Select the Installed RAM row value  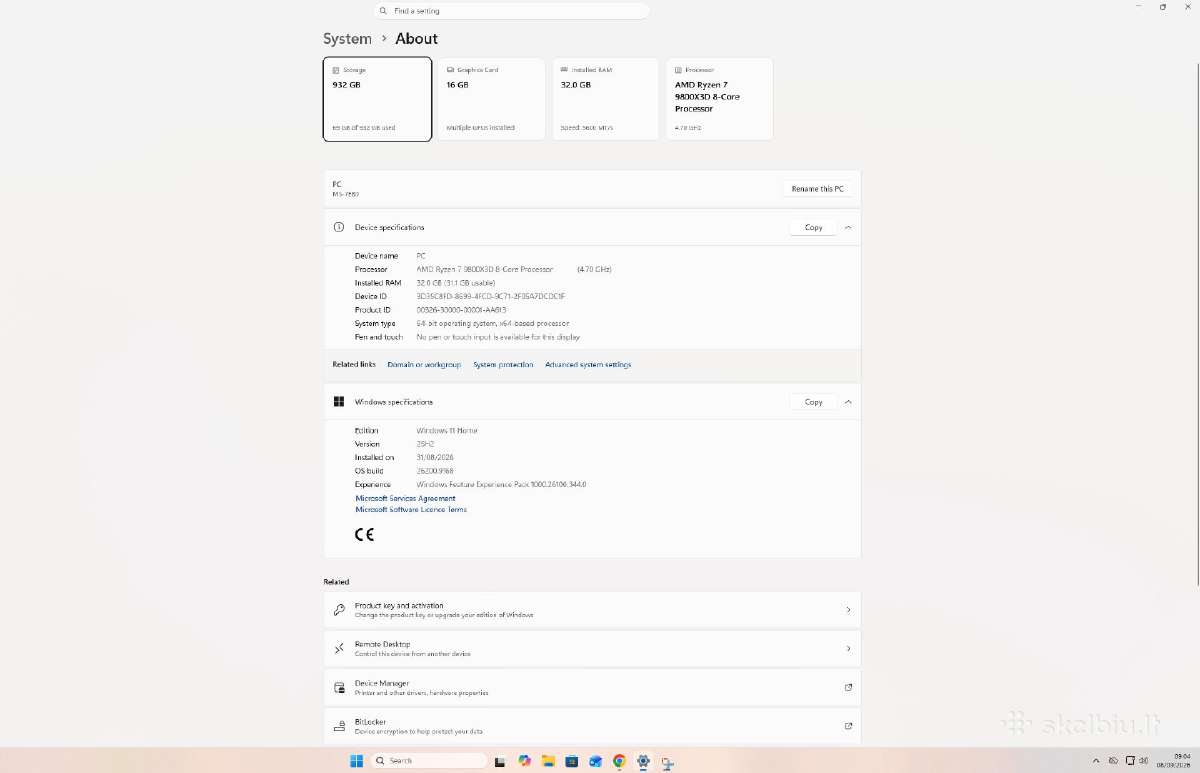455,283
